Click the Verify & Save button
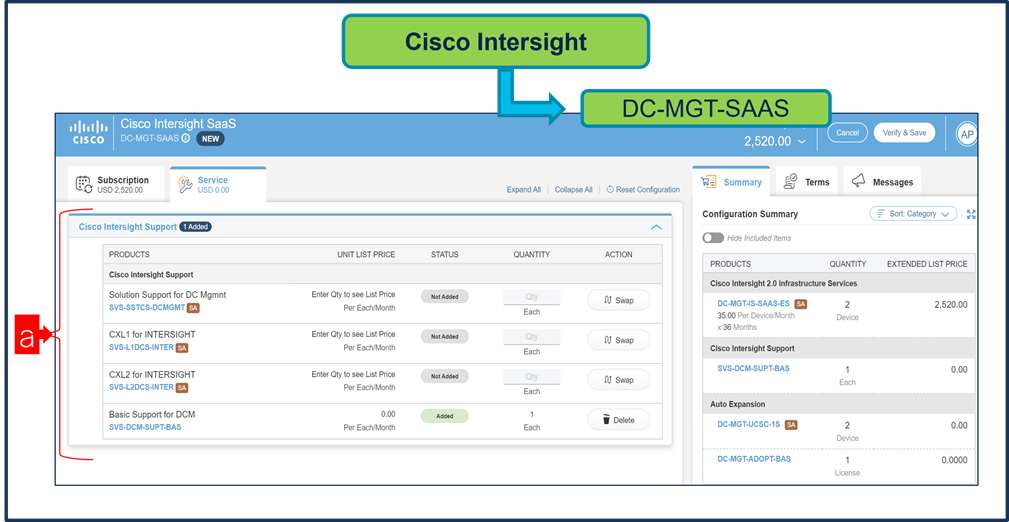 (x=904, y=133)
